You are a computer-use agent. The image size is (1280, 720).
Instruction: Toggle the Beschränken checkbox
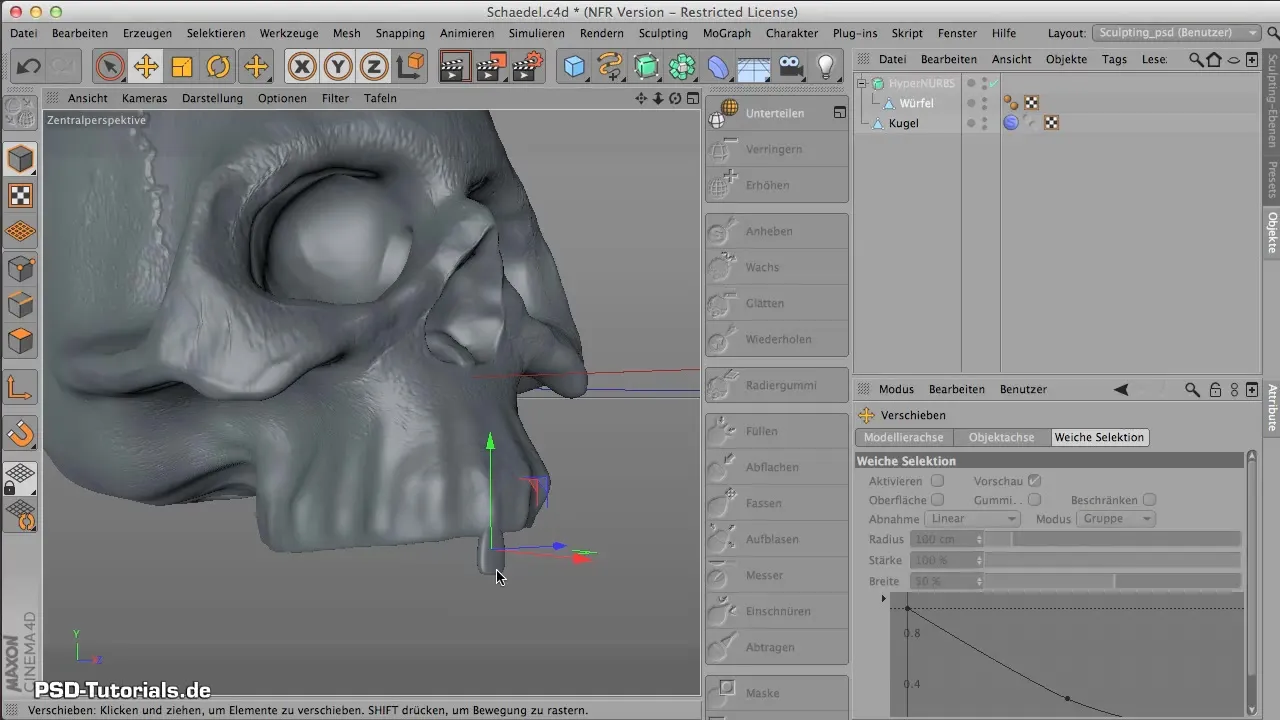pyautogui.click(x=1150, y=500)
